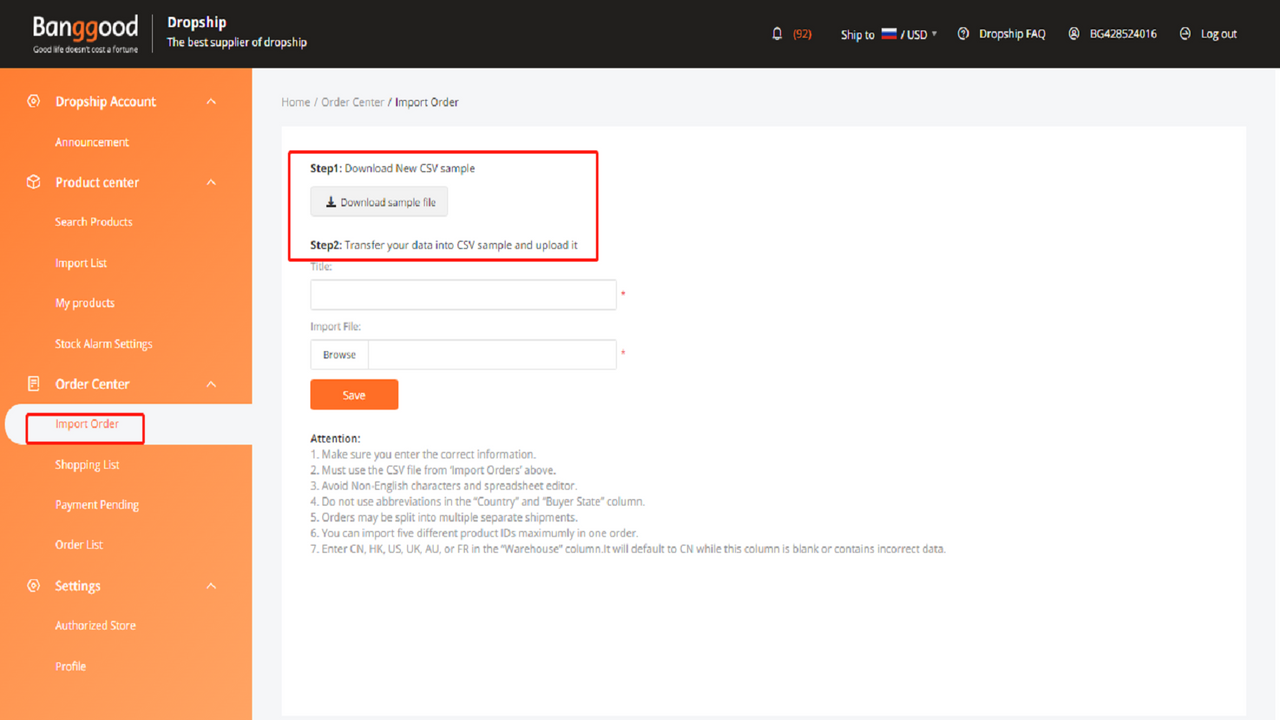1280x720 pixels.
Task: Click Dropship FAQ question mark icon
Action: point(963,34)
